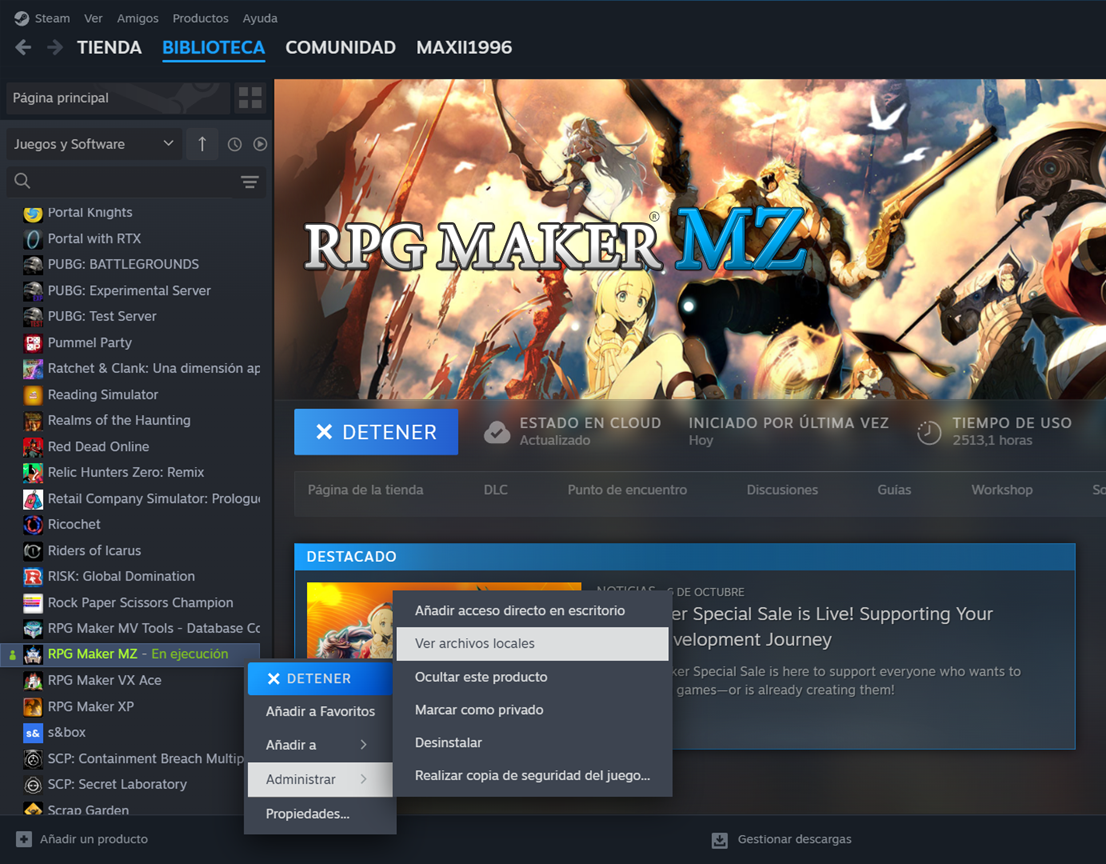The height and width of the screenshot is (864, 1106).
Task: Open the Discusiones link
Action: point(782,490)
